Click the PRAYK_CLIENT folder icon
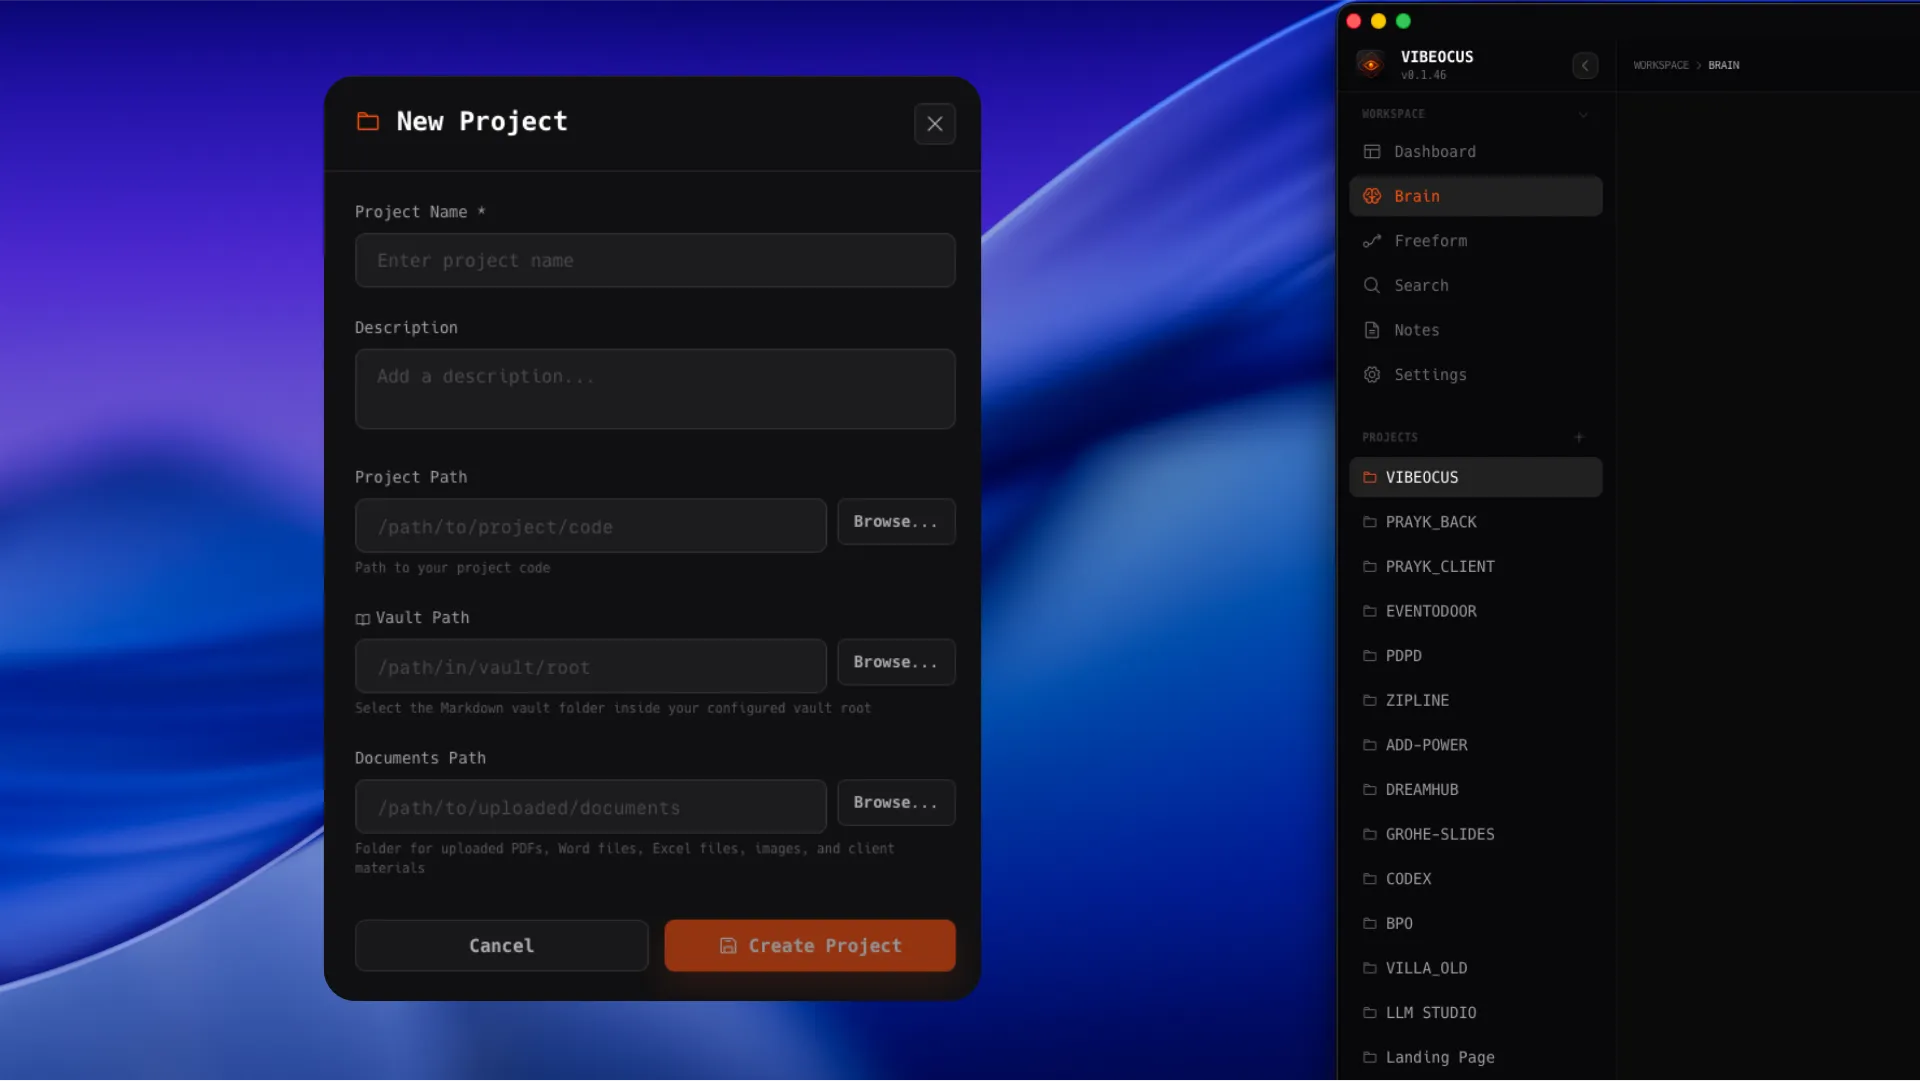The width and height of the screenshot is (1920, 1081). (x=1370, y=567)
